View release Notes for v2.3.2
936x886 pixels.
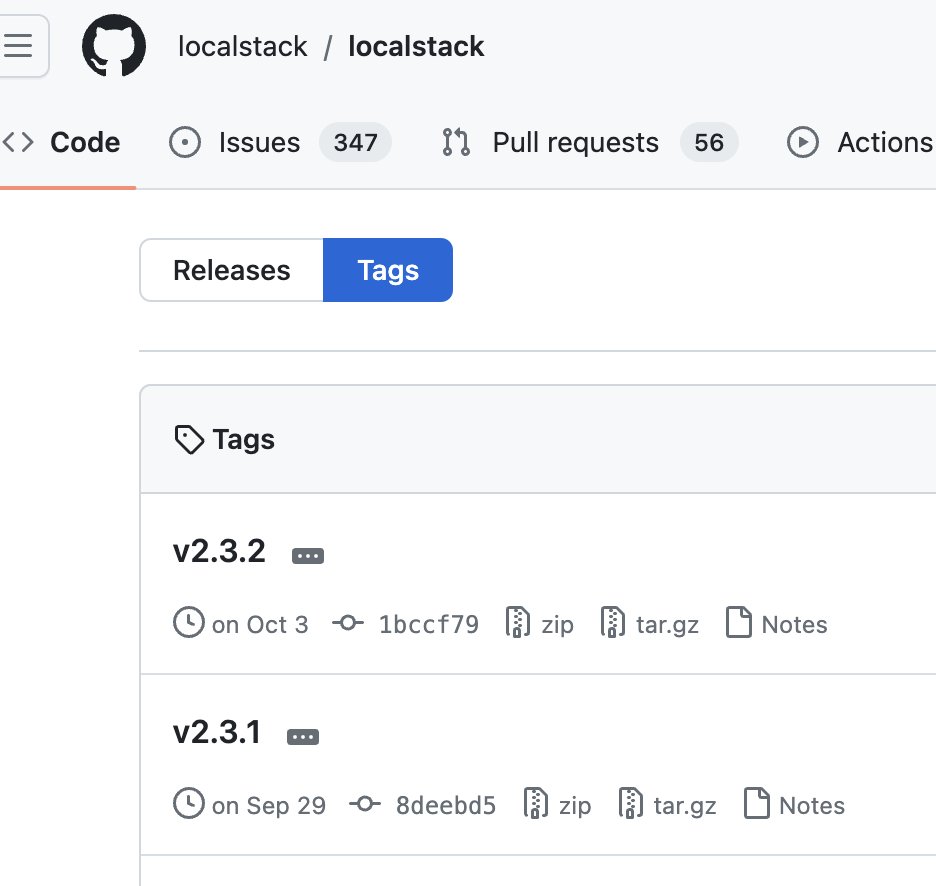794,623
